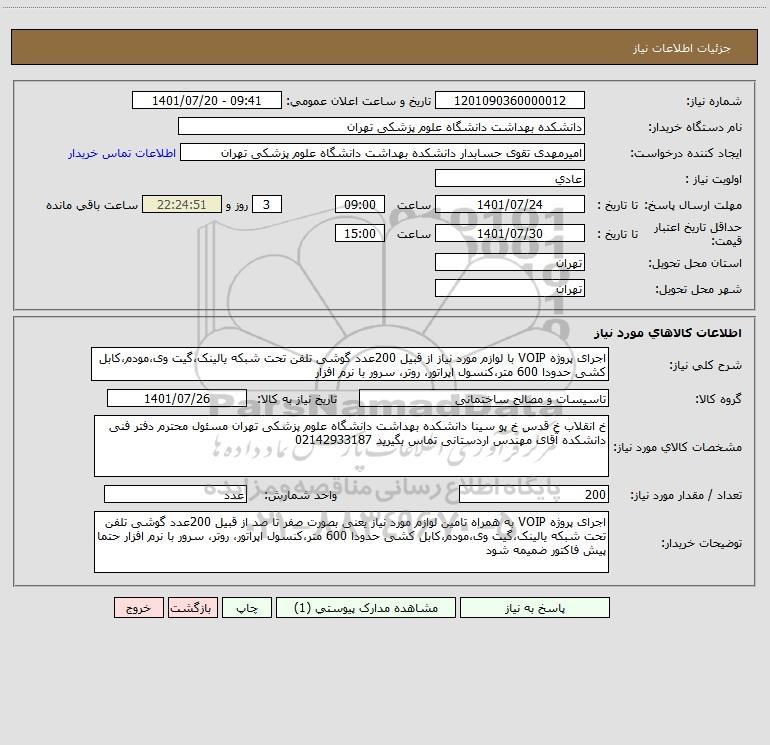The image size is (770, 745).
Task: Click the unit of measure field 'عدد'
Action: pyautogui.click(x=175, y=495)
